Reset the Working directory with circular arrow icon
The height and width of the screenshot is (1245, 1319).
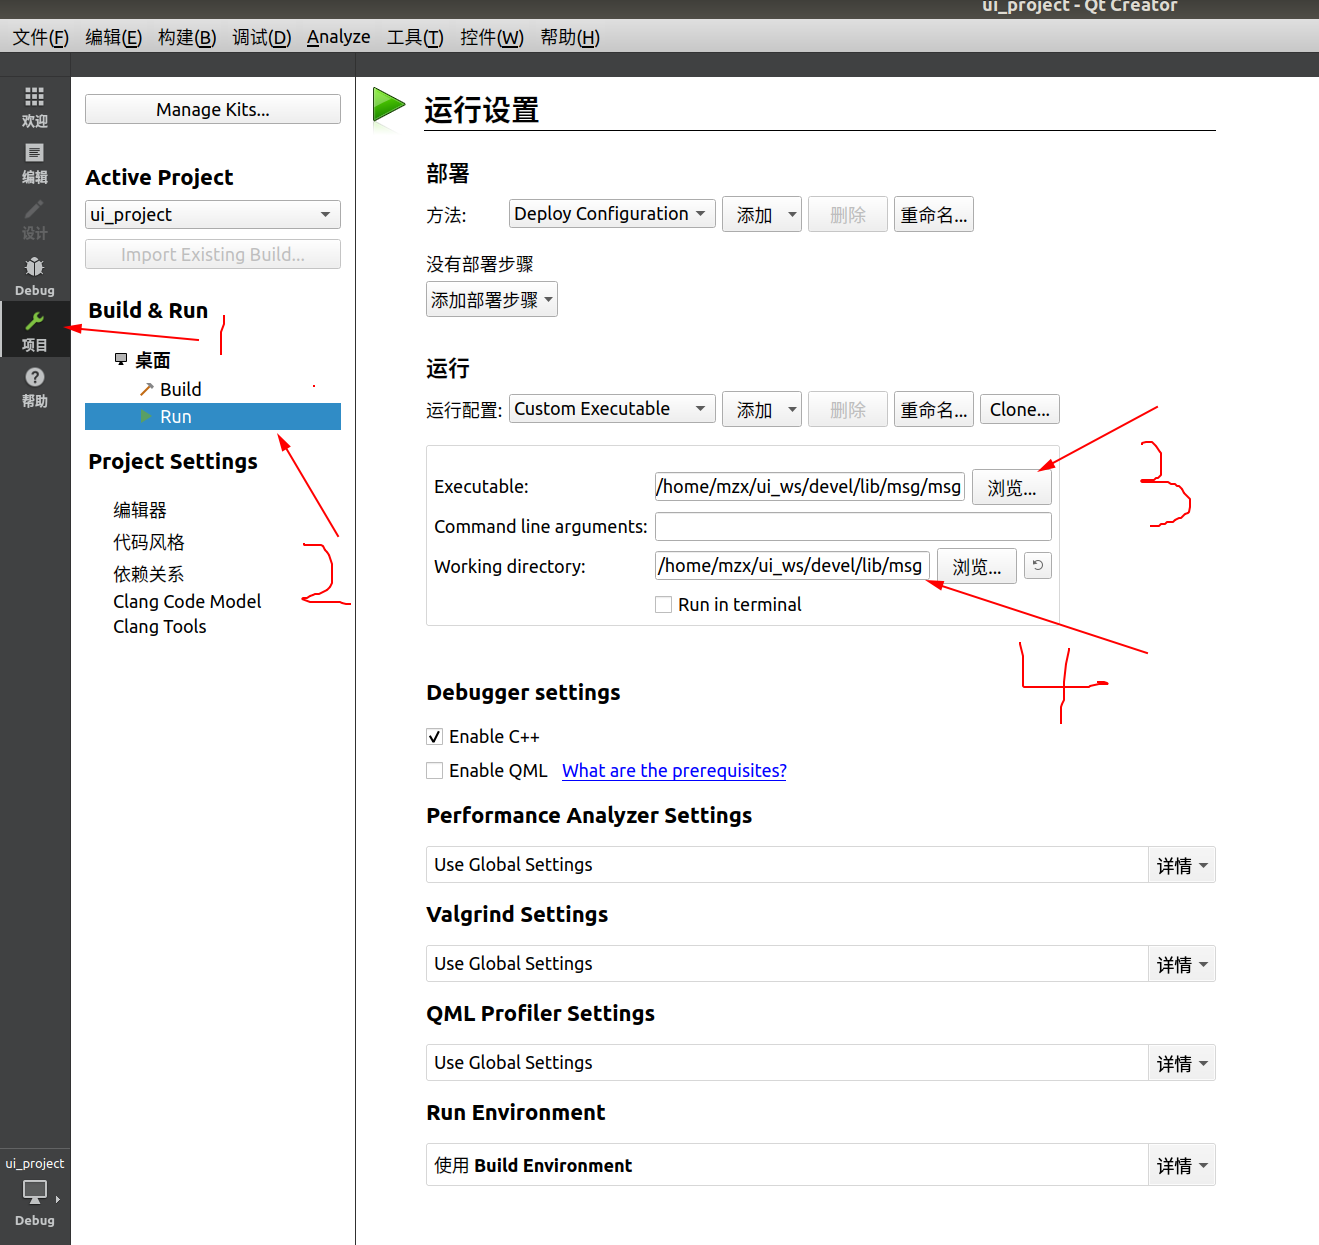click(x=1037, y=565)
